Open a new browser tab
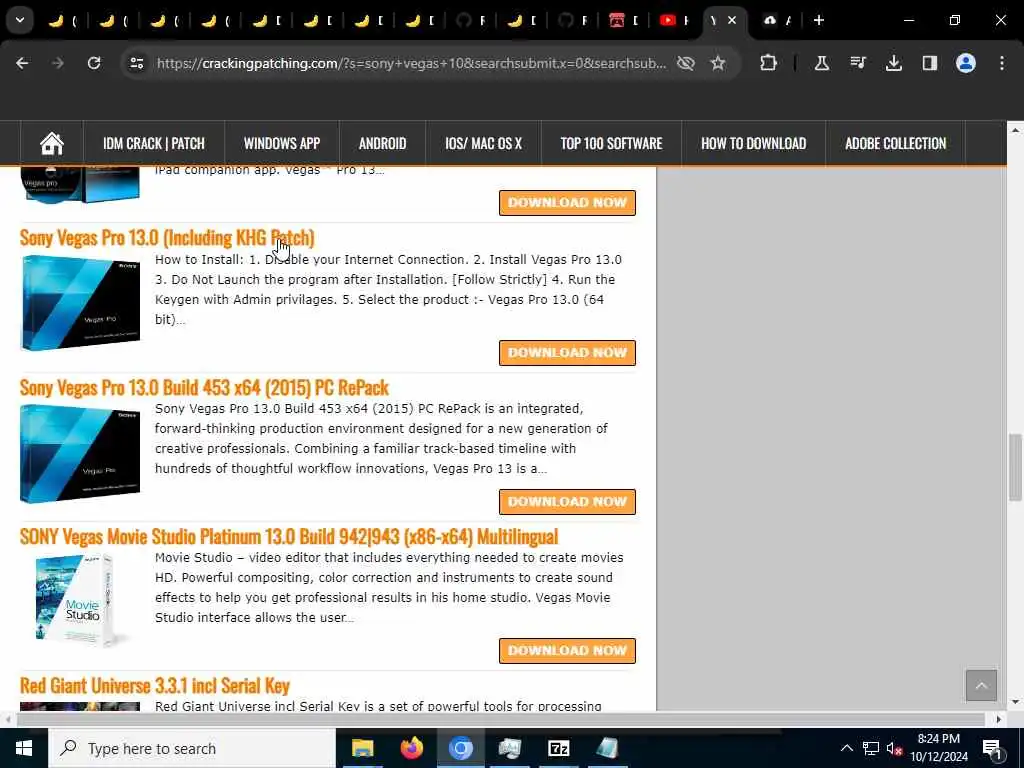This screenshot has width=1024, height=768. 818,20
